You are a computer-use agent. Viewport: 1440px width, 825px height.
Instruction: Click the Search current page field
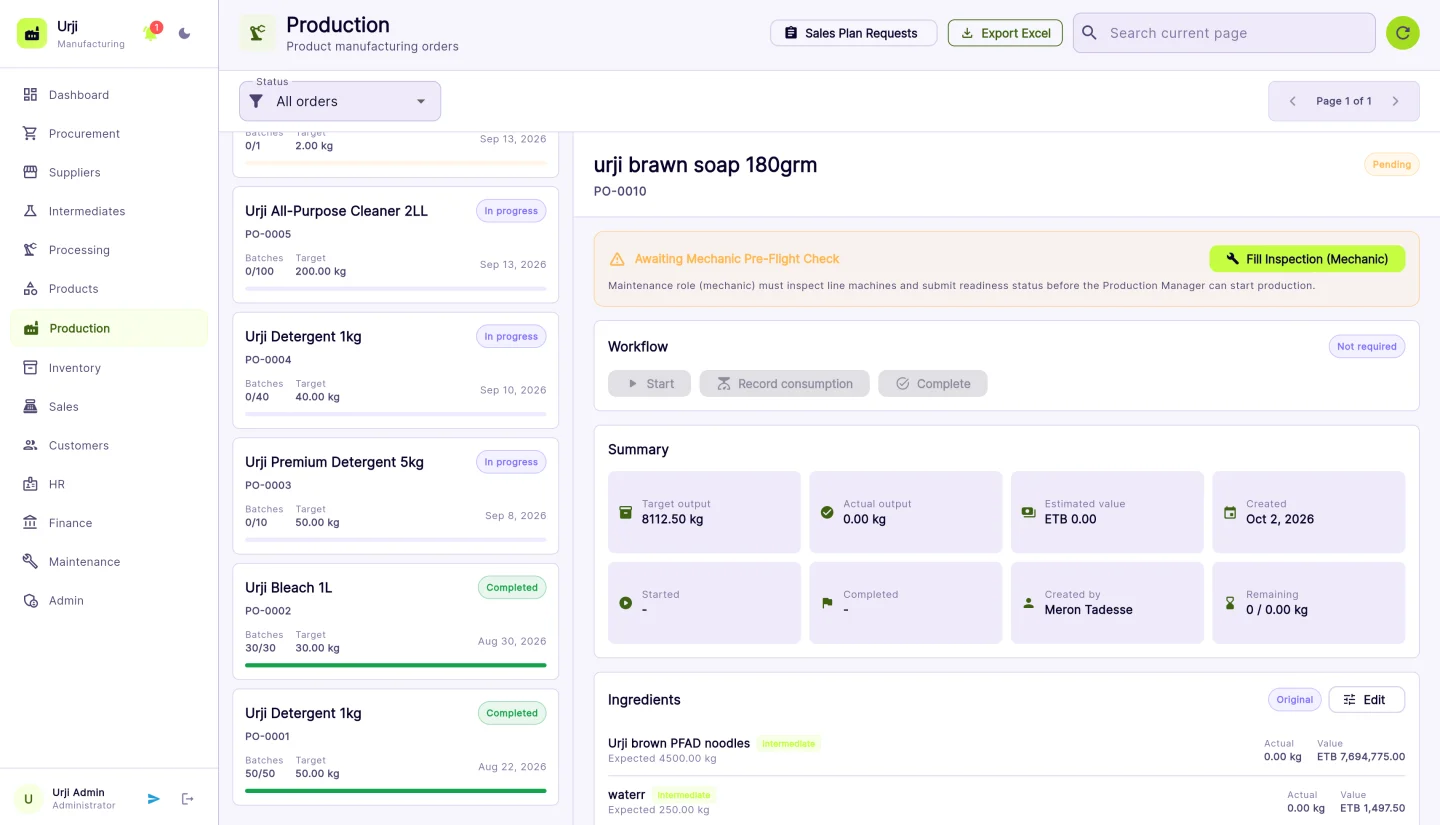(x=1224, y=33)
